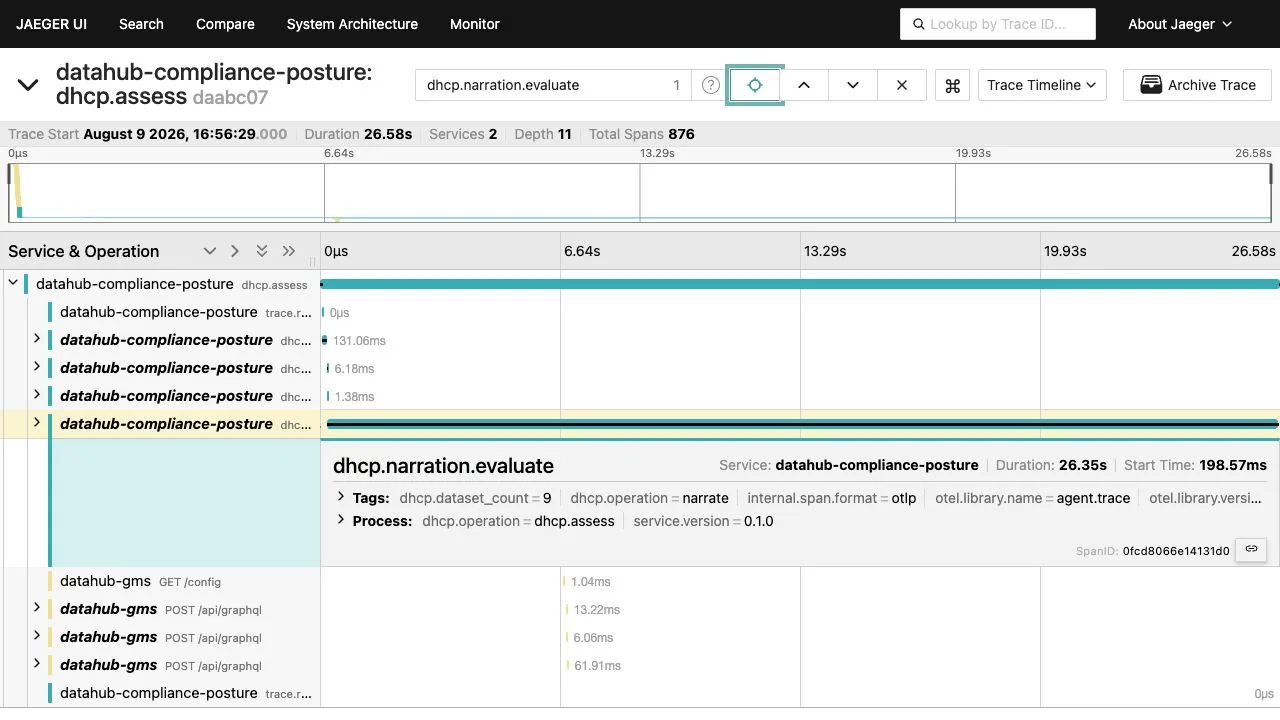
Task: Expand datahub-gms POST span with 61.91ms
Action: [x=37, y=664]
